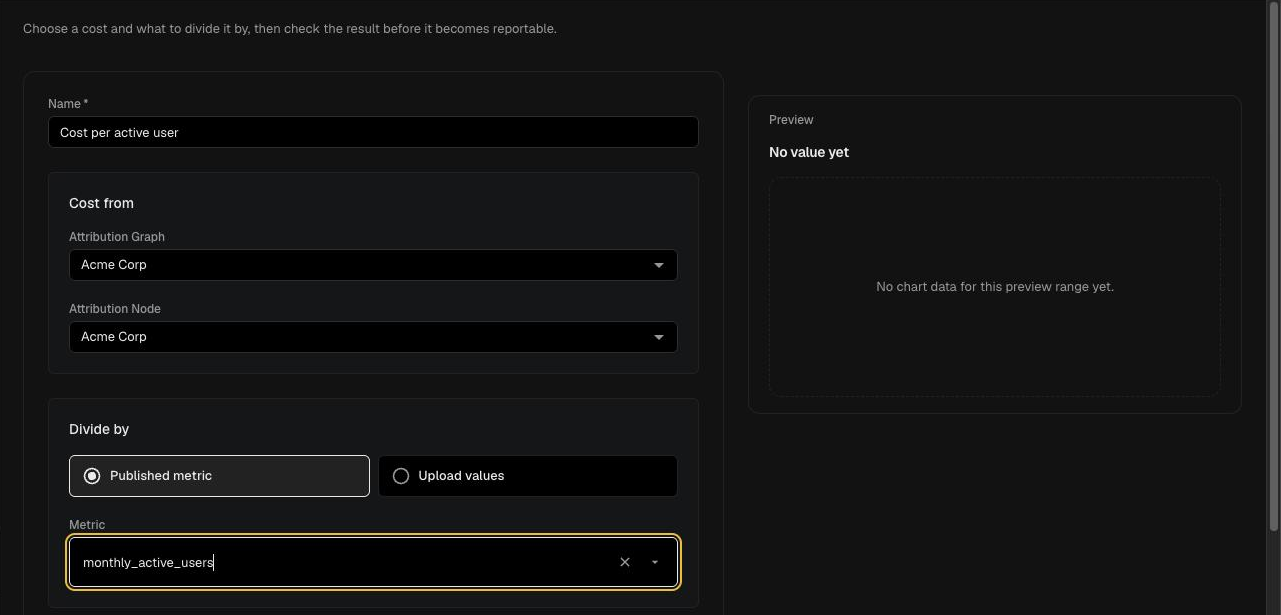Open the Attribution Node dropdown

coord(373,337)
